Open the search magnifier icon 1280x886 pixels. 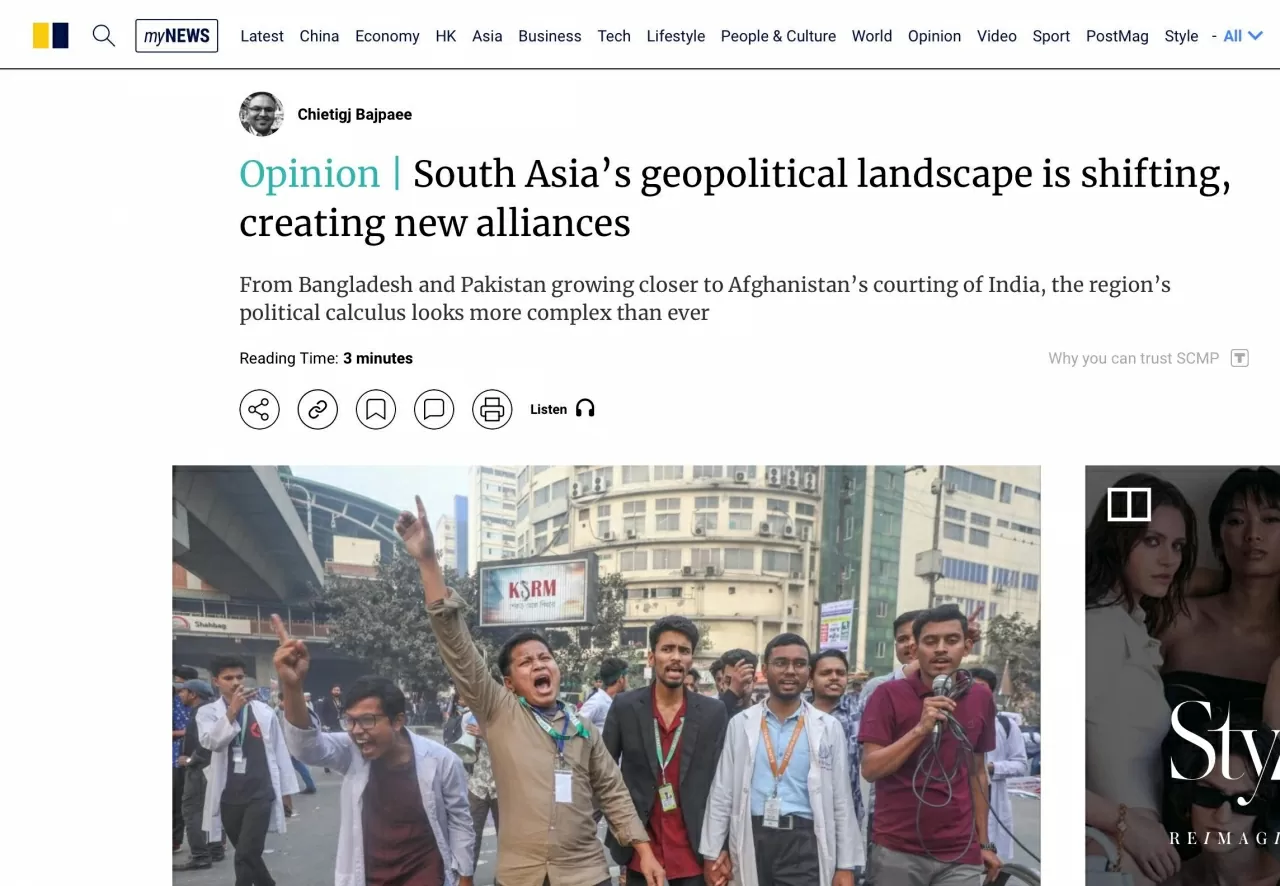coord(103,36)
